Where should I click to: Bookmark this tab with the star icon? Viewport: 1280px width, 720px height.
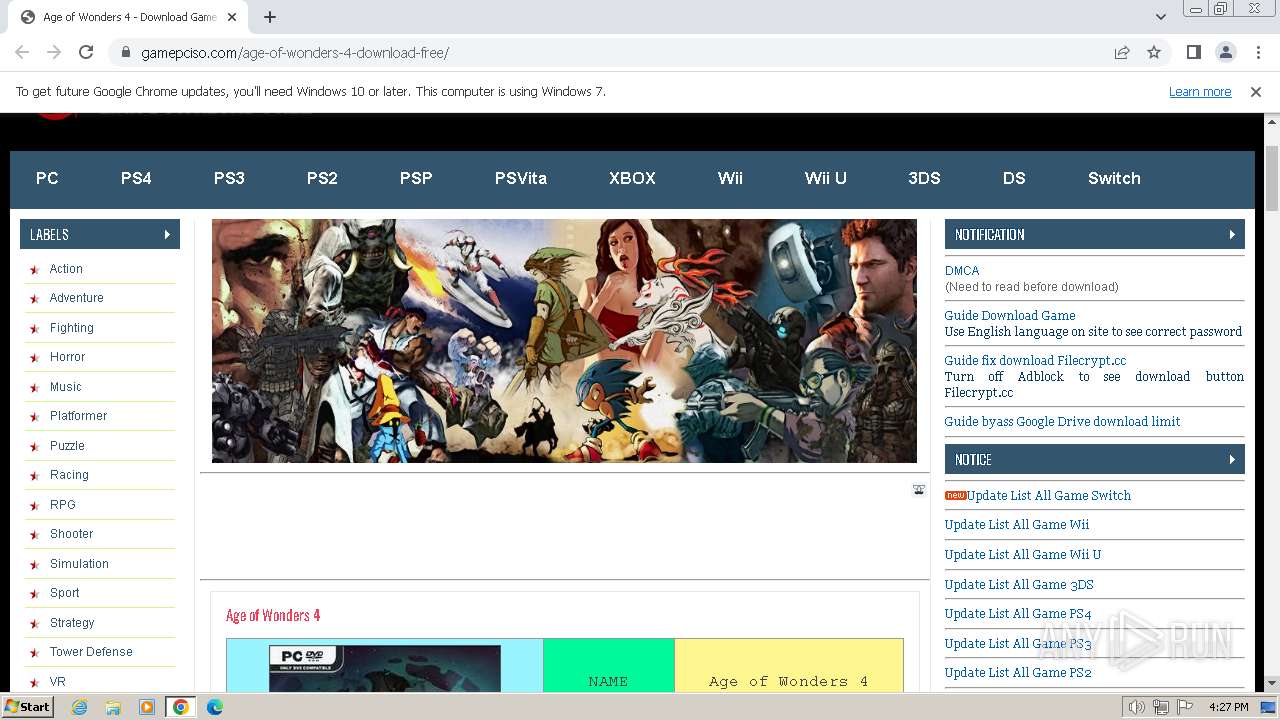[x=1154, y=52]
